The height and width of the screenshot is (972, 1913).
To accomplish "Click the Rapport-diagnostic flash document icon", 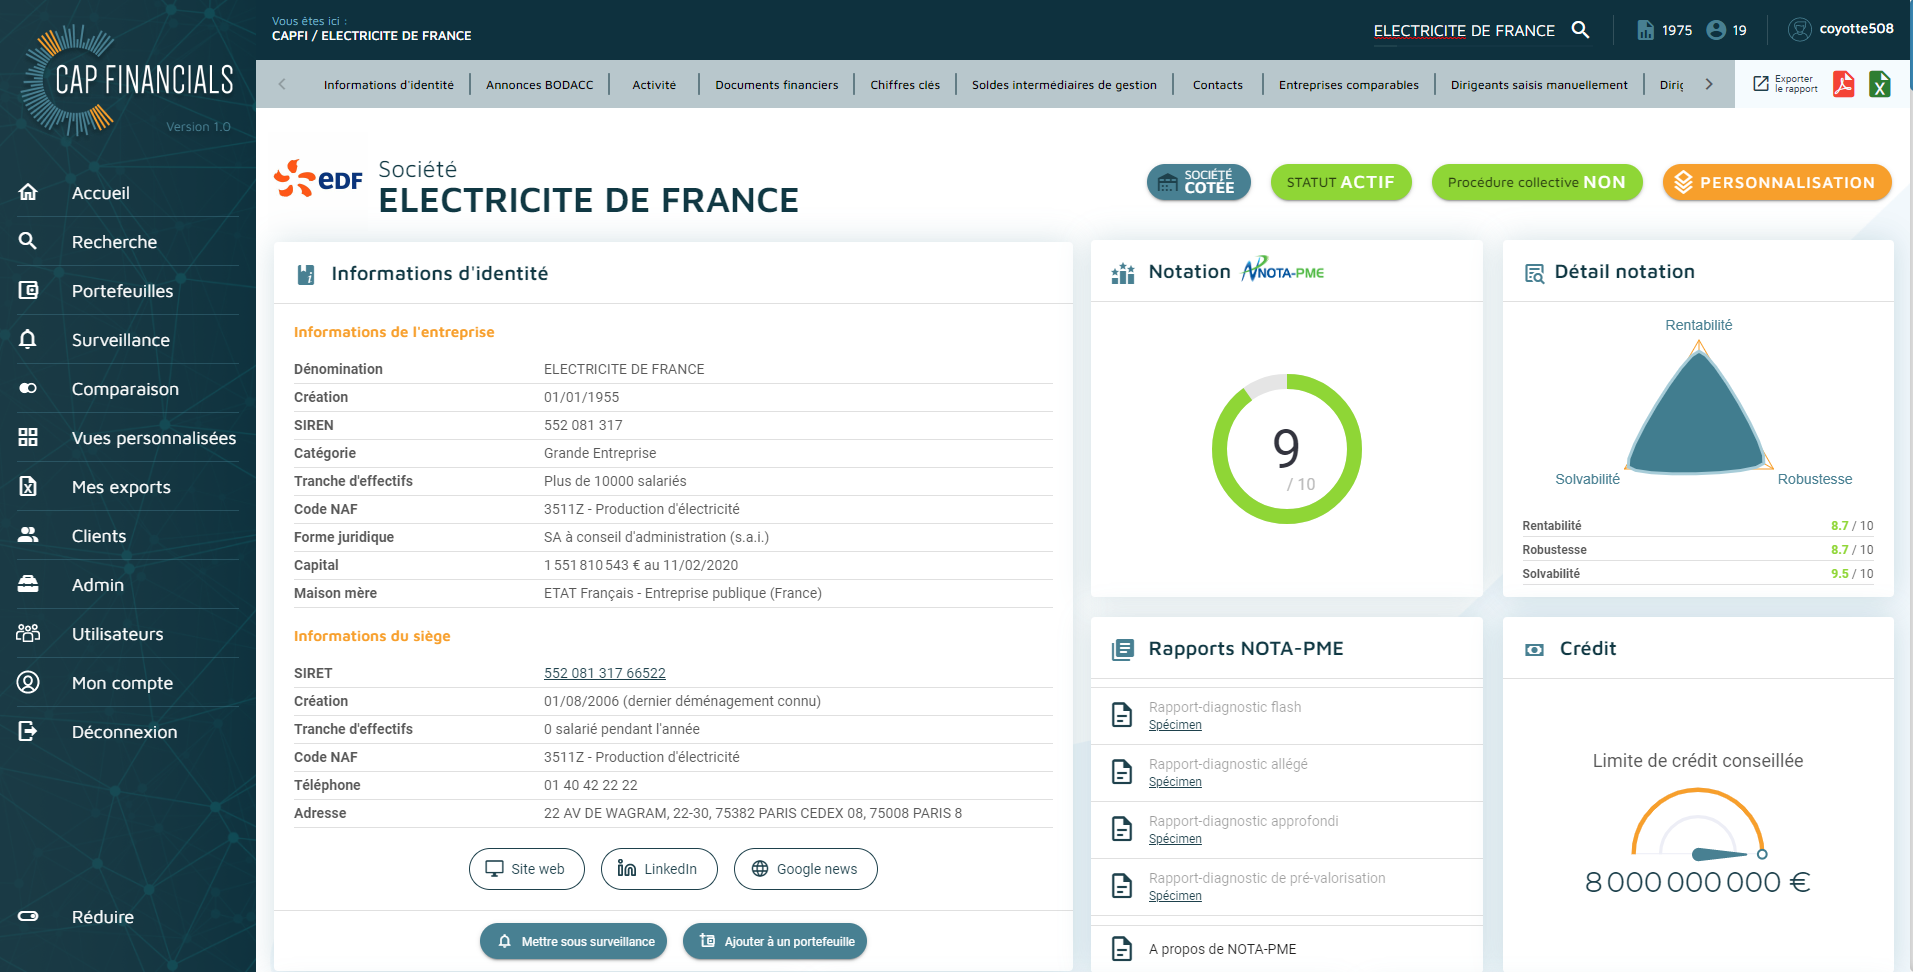I will point(1122,715).
